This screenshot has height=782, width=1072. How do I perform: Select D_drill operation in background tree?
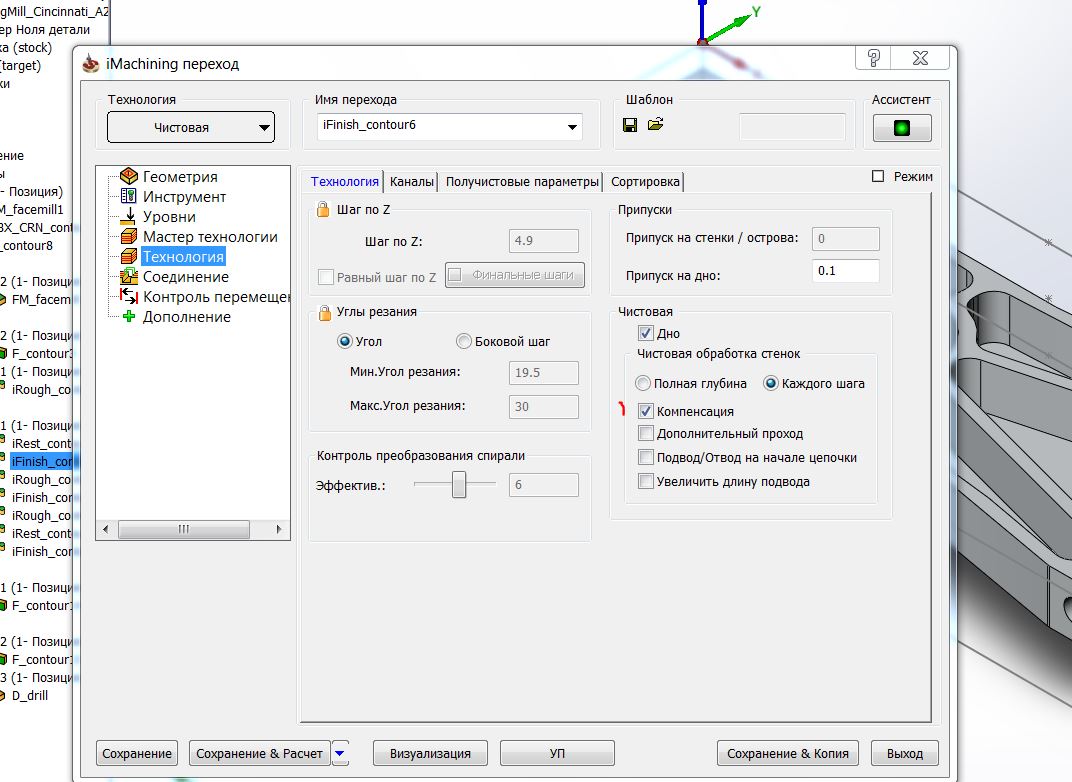click(x=30, y=695)
